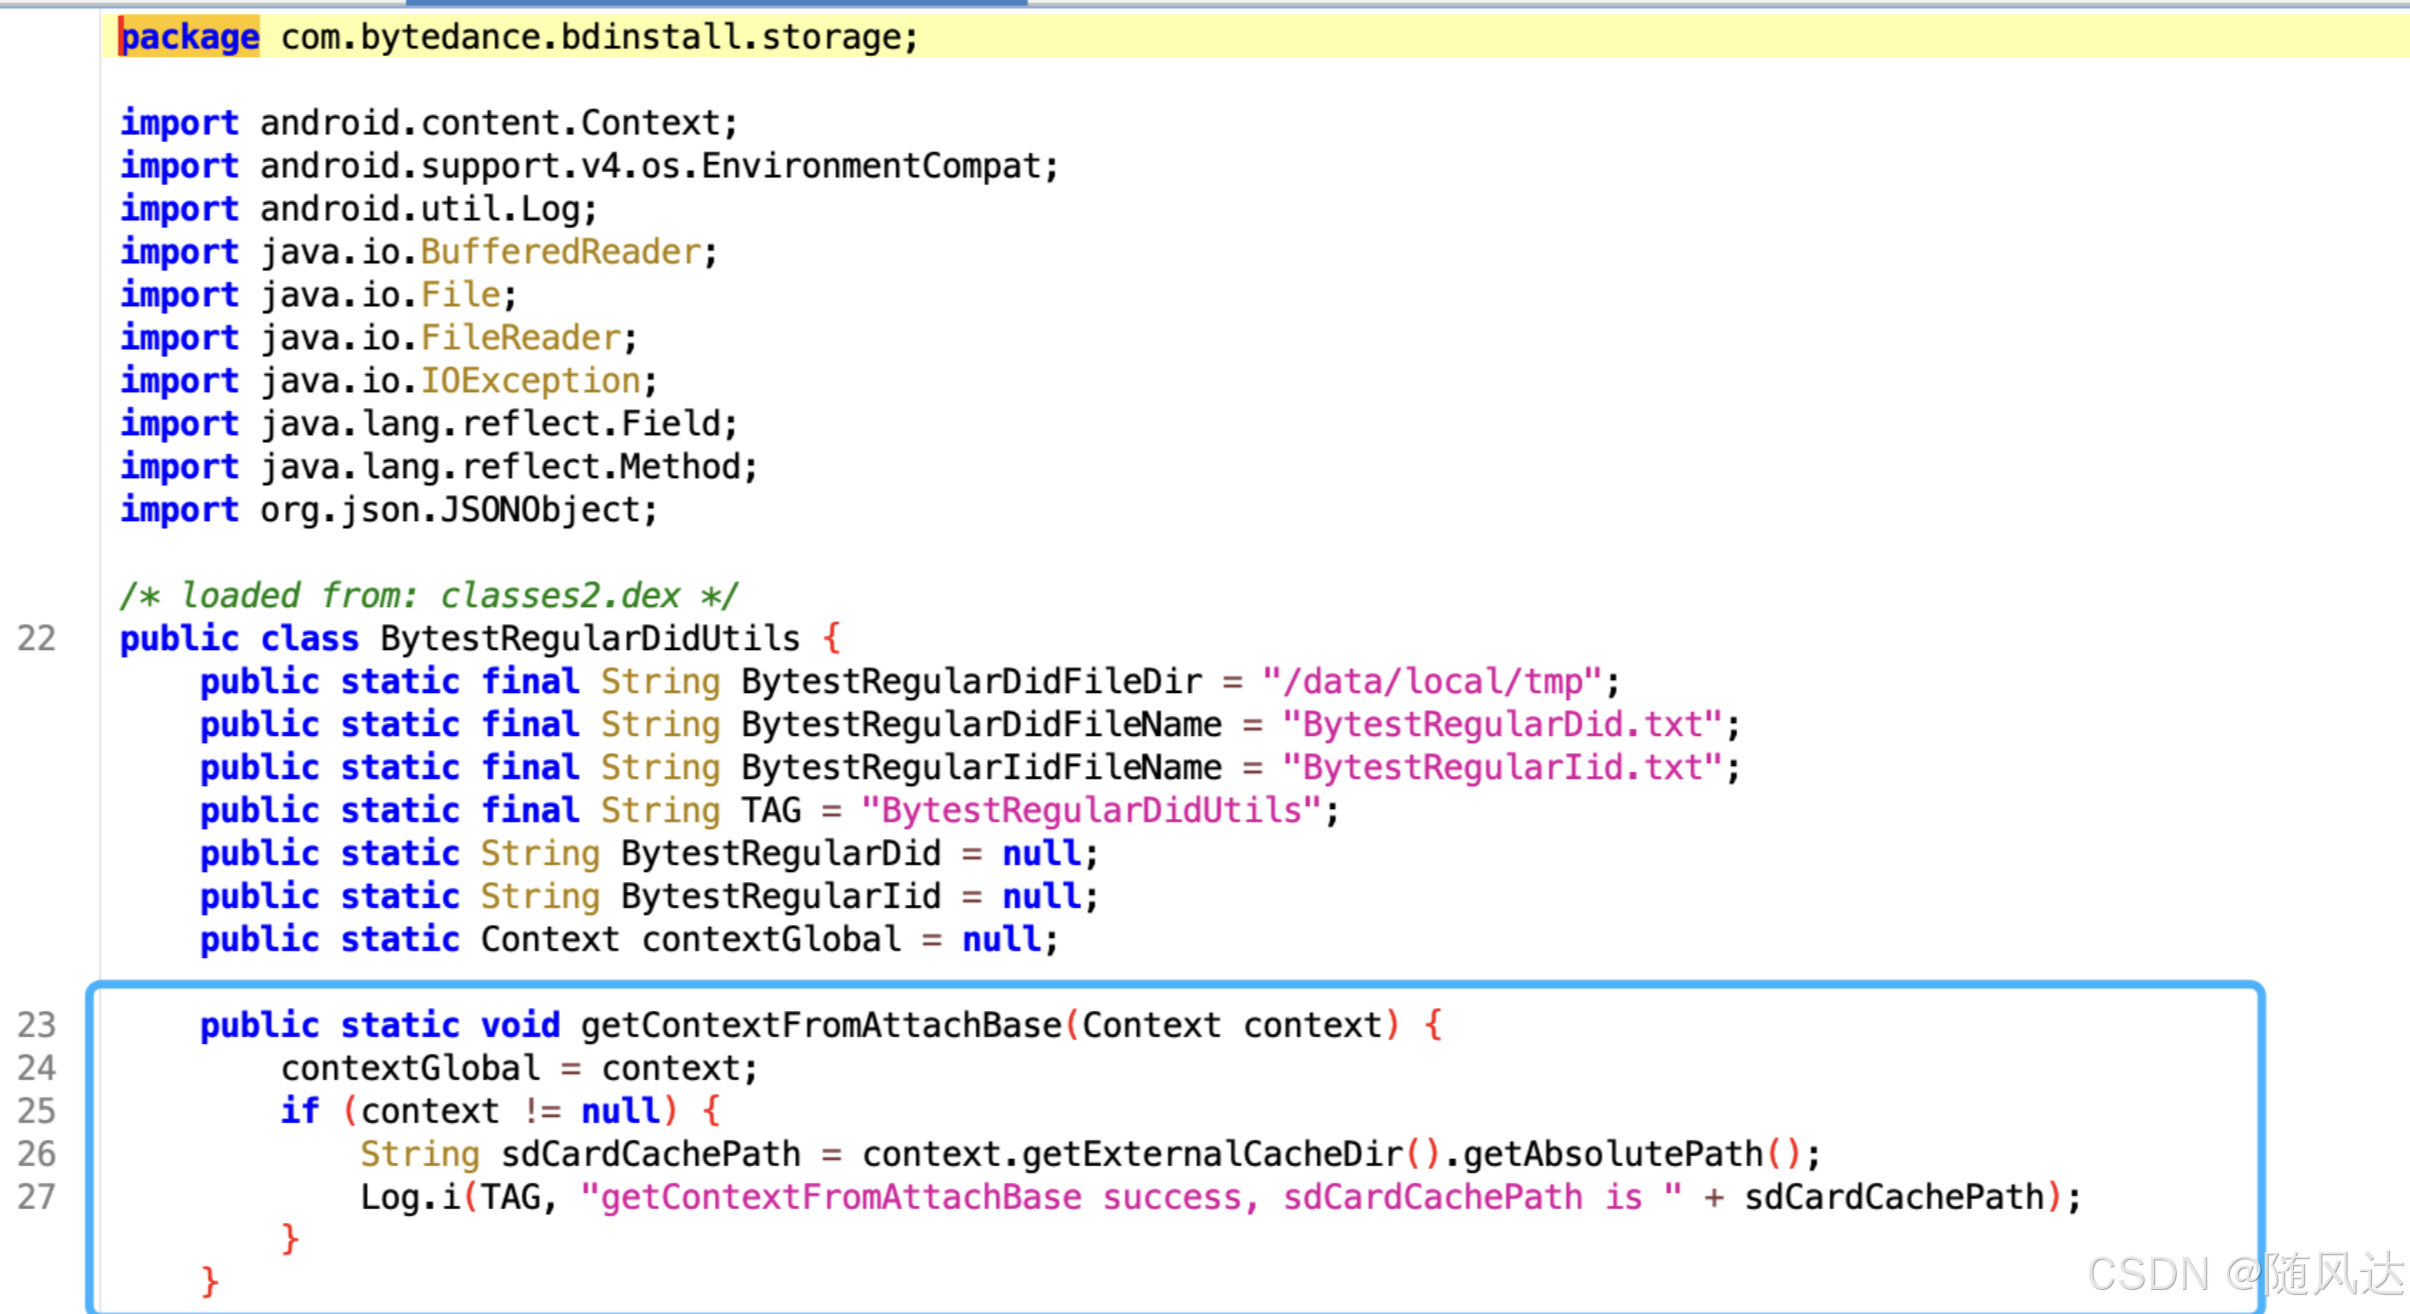
Task: Click line number 26 in the gutter
Action: coord(37,1154)
